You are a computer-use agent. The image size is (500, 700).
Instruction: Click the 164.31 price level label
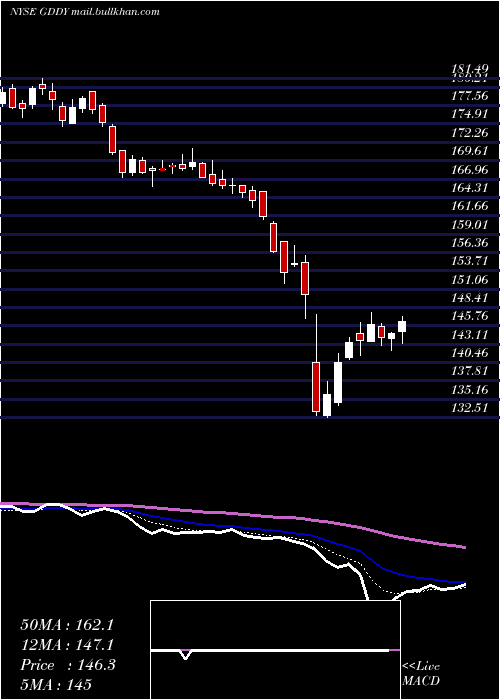[x=470, y=188]
